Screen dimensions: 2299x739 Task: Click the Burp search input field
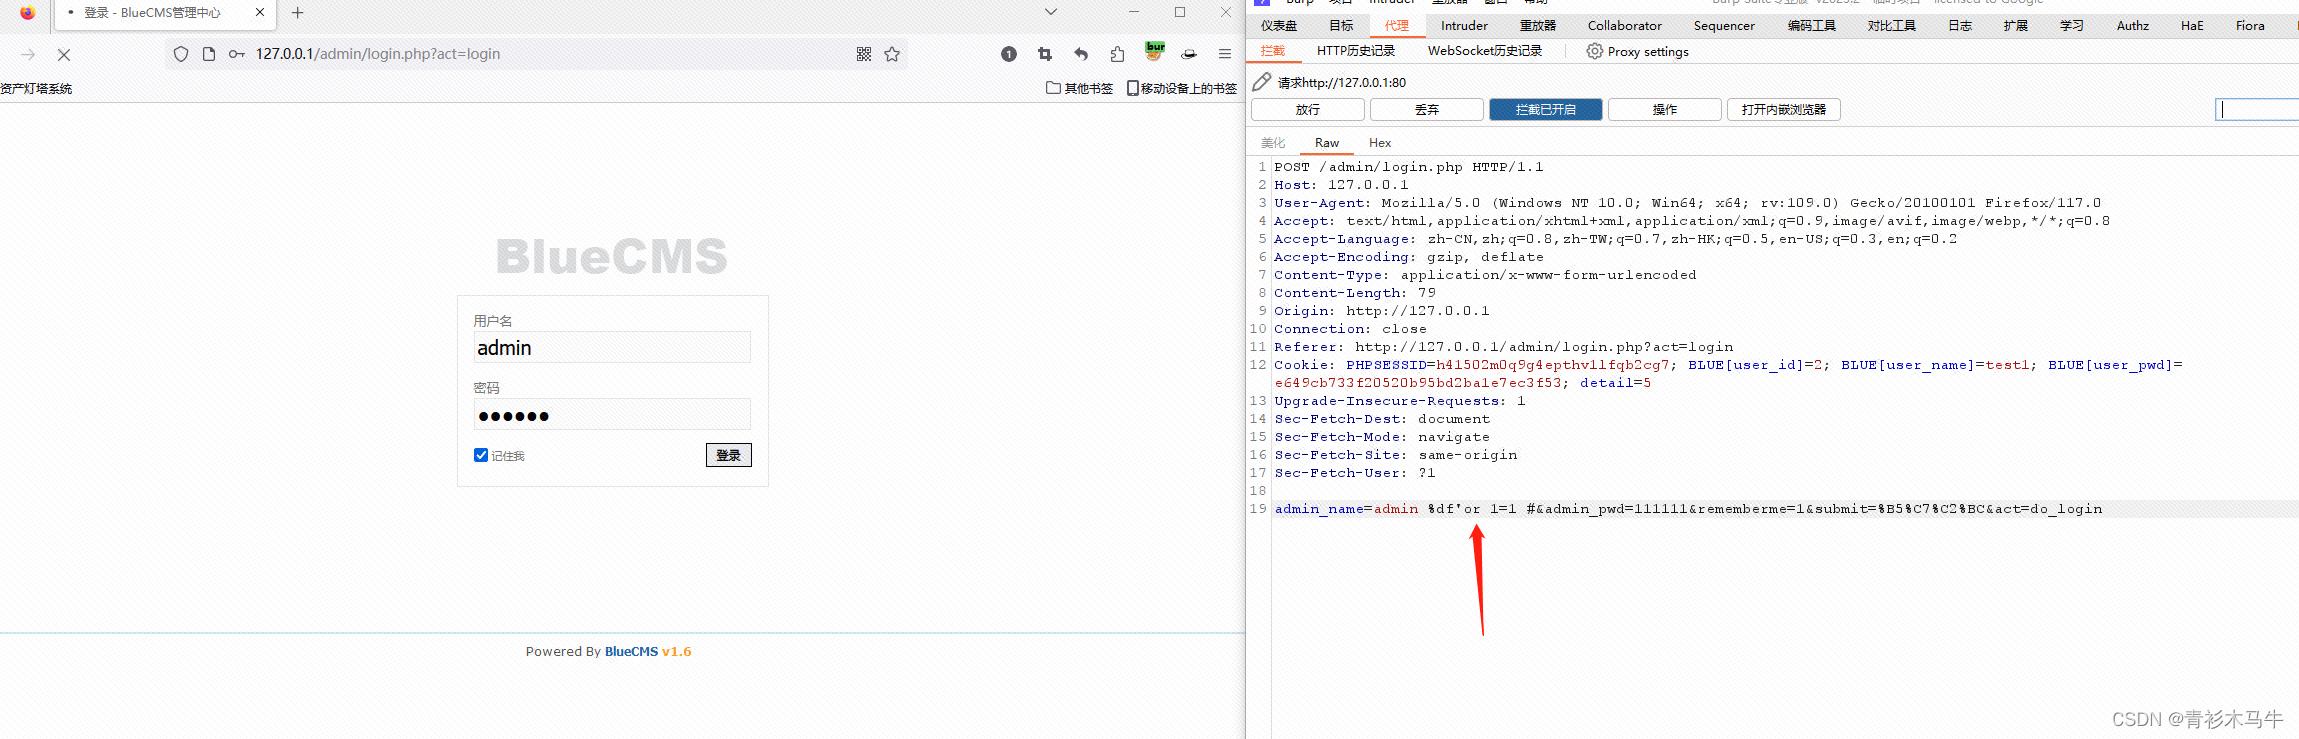[x=2257, y=110]
